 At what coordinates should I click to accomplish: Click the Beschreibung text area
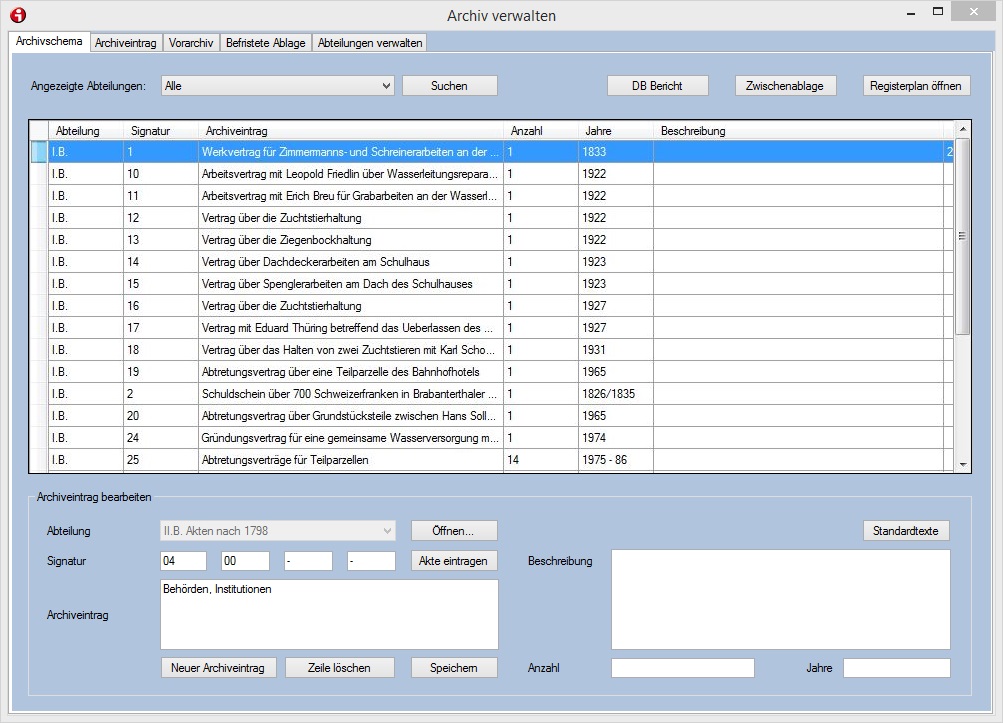(x=780, y=599)
